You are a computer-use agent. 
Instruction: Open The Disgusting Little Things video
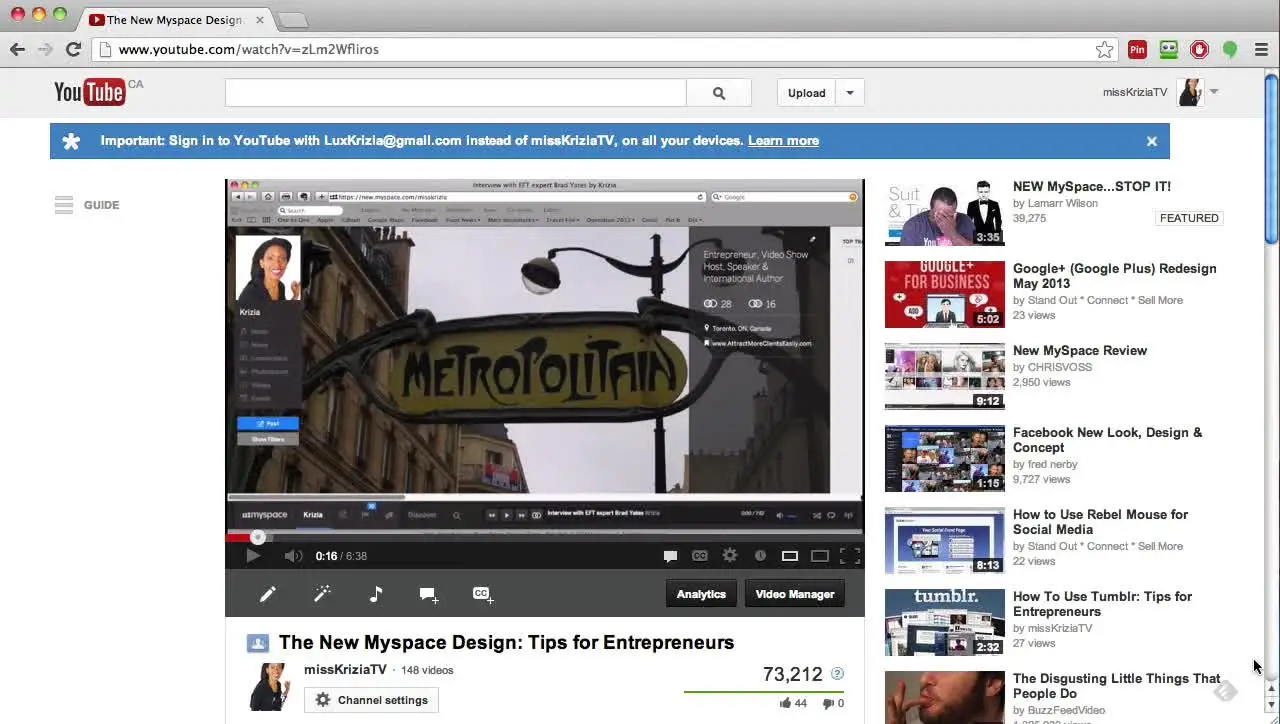click(1116, 686)
